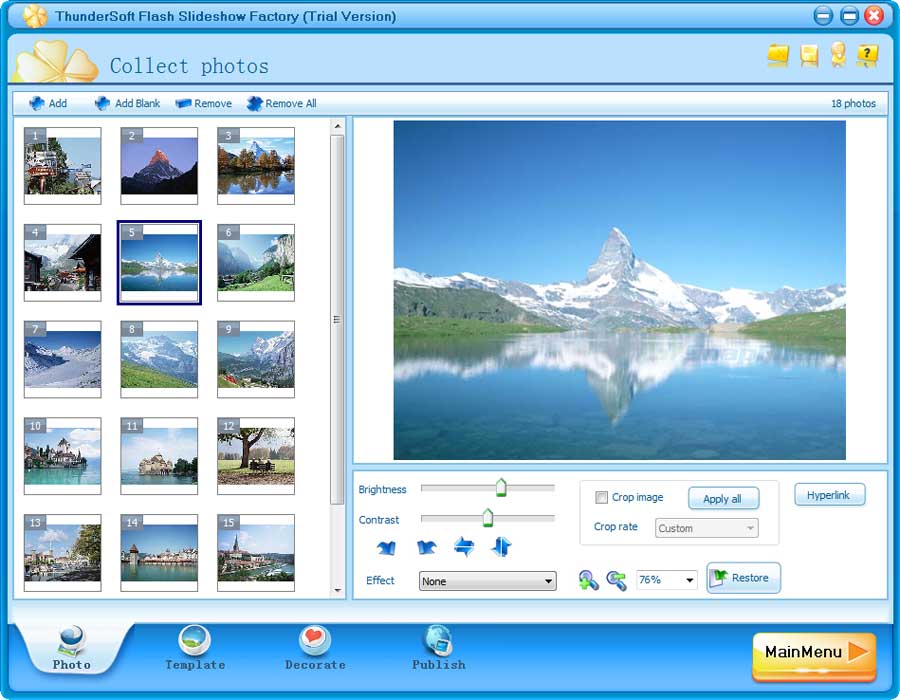Select photo thumbnail 4
Image resolution: width=900 pixels, height=700 pixels.
(63, 263)
